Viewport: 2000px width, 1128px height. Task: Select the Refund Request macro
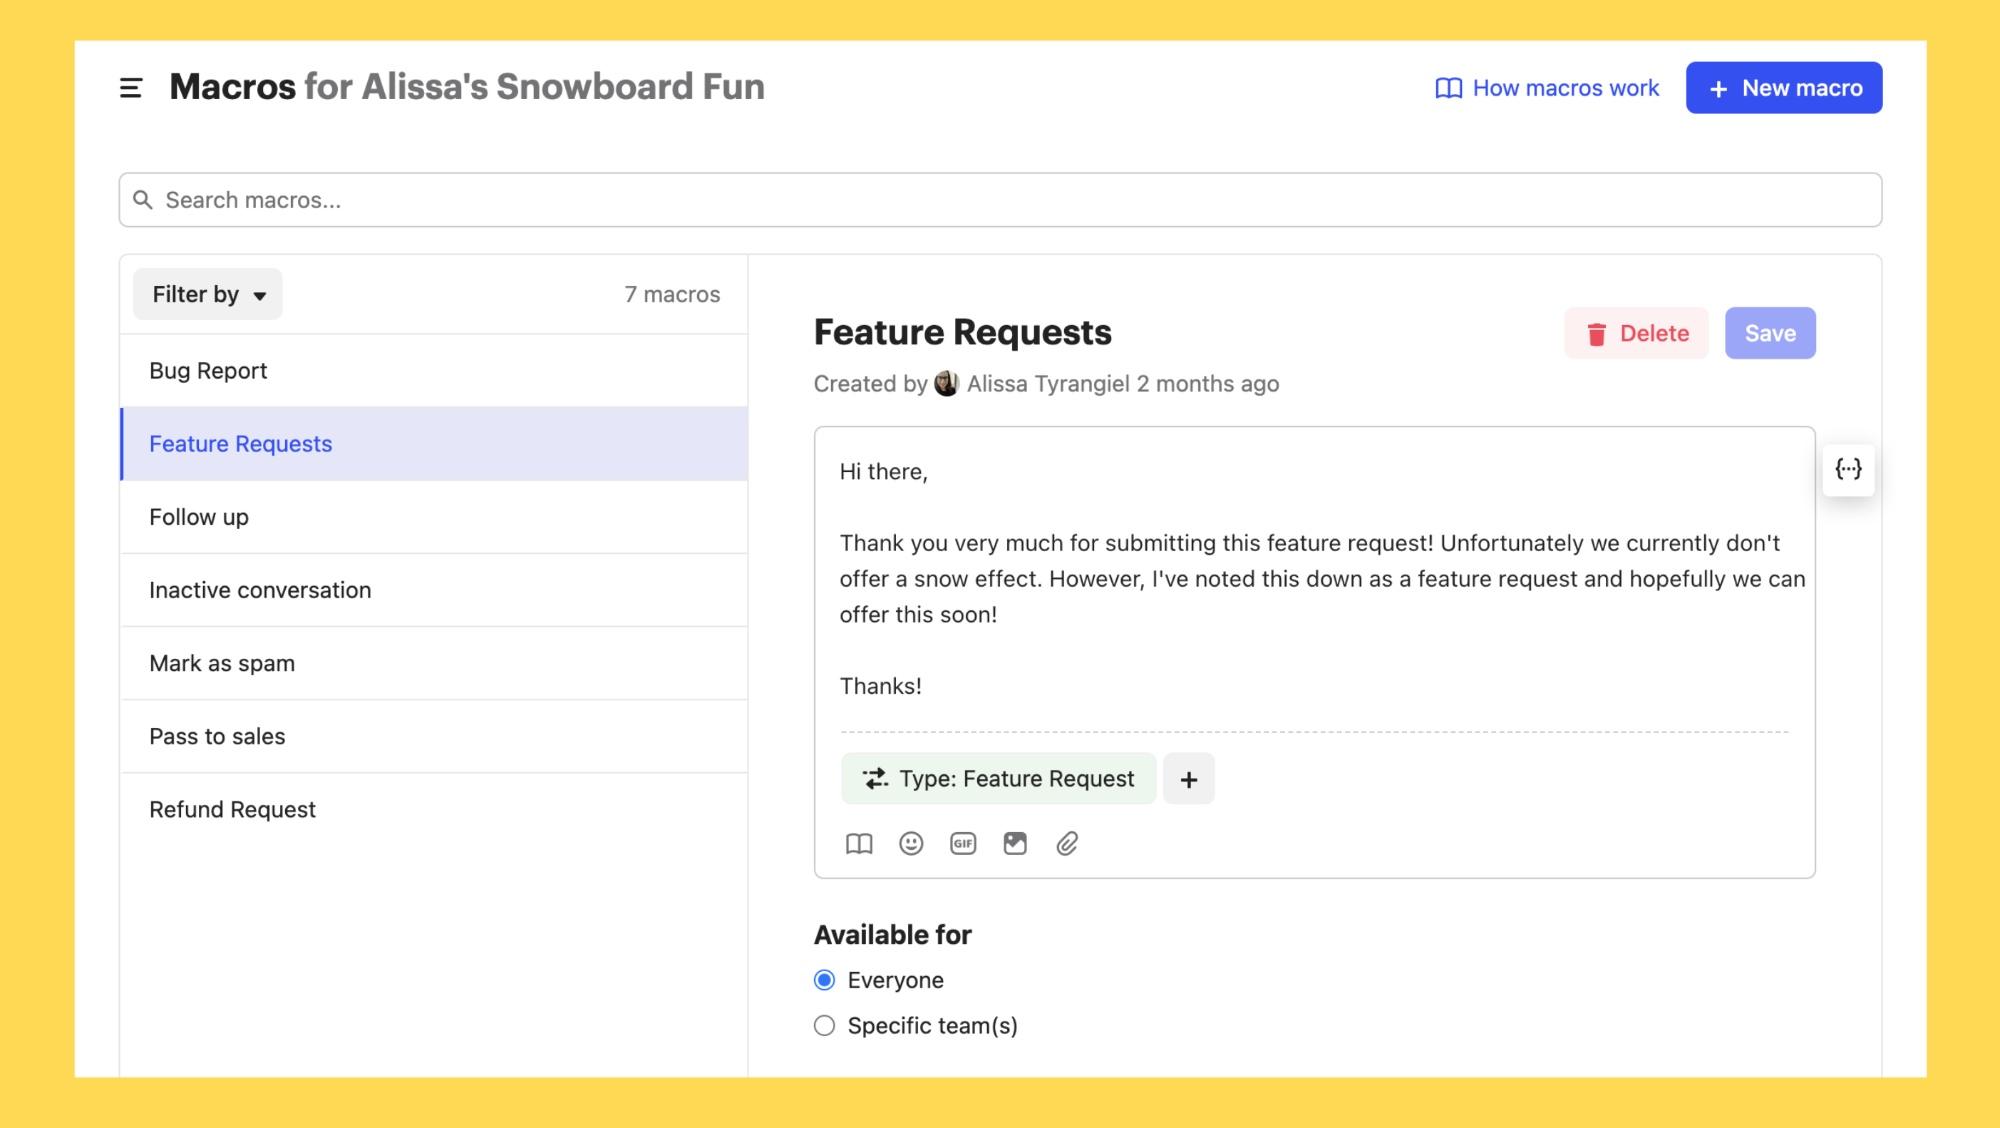(x=434, y=809)
